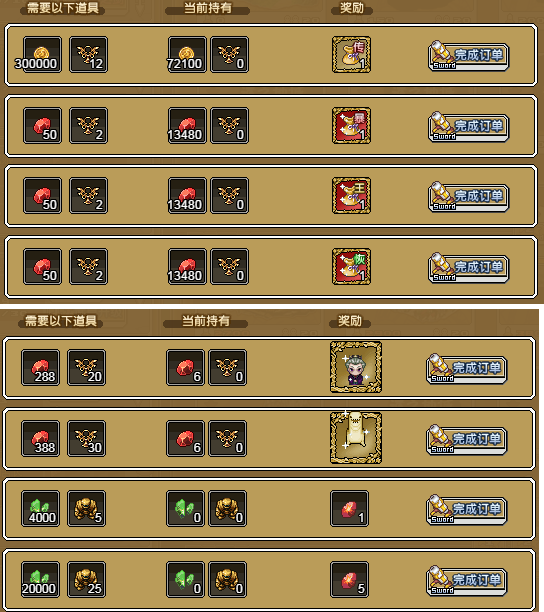Select the 暴 red bag reward icon
Image resolution: width=544 pixels, height=612 pixels.
pyautogui.click(x=351, y=126)
